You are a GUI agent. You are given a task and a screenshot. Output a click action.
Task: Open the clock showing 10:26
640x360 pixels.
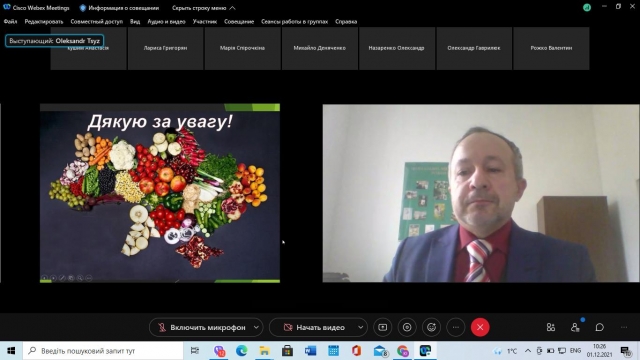600,351
